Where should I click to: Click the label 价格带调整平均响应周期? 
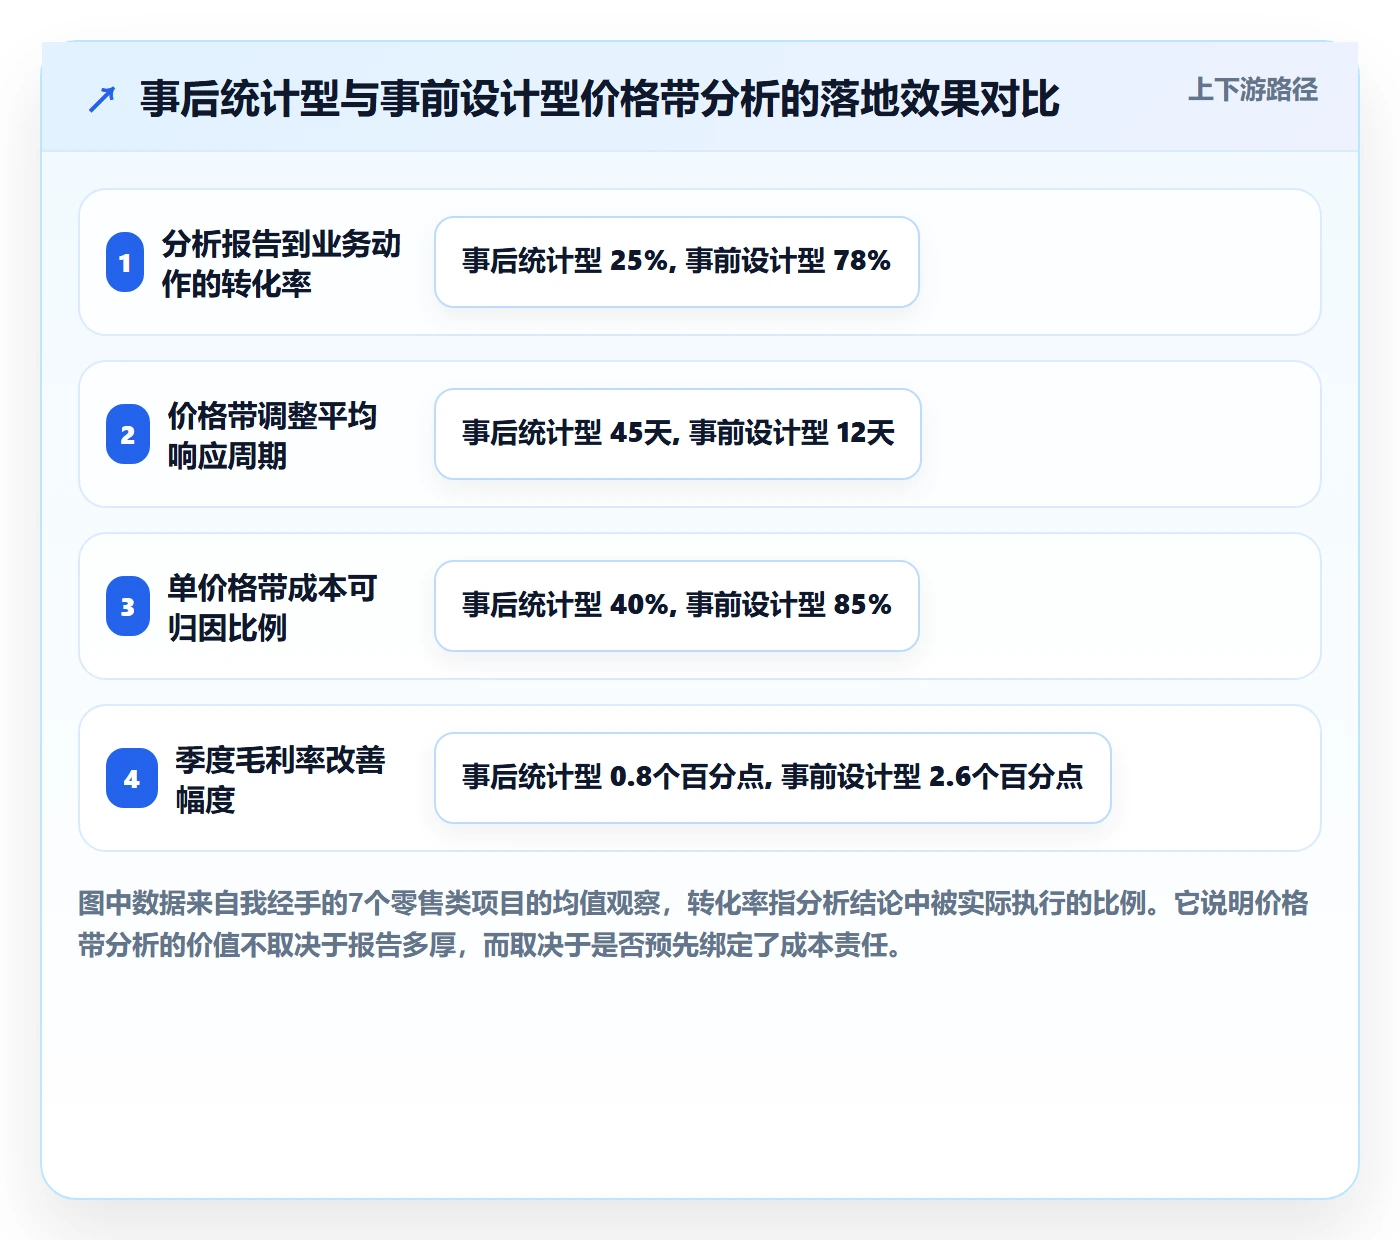click(x=272, y=435)
